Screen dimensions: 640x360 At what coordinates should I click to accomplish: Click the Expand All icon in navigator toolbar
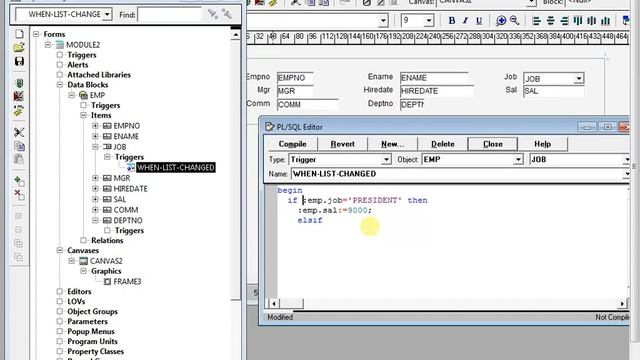[x=19, y=243]
